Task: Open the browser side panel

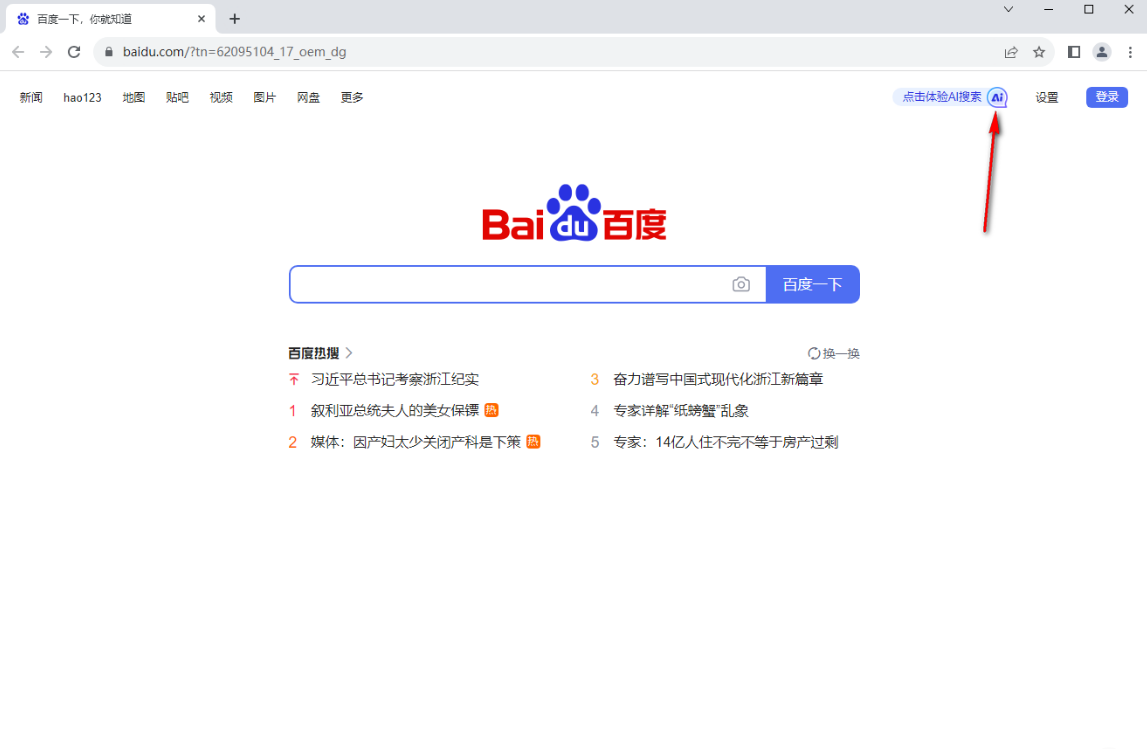Action: click(1074, 52)
